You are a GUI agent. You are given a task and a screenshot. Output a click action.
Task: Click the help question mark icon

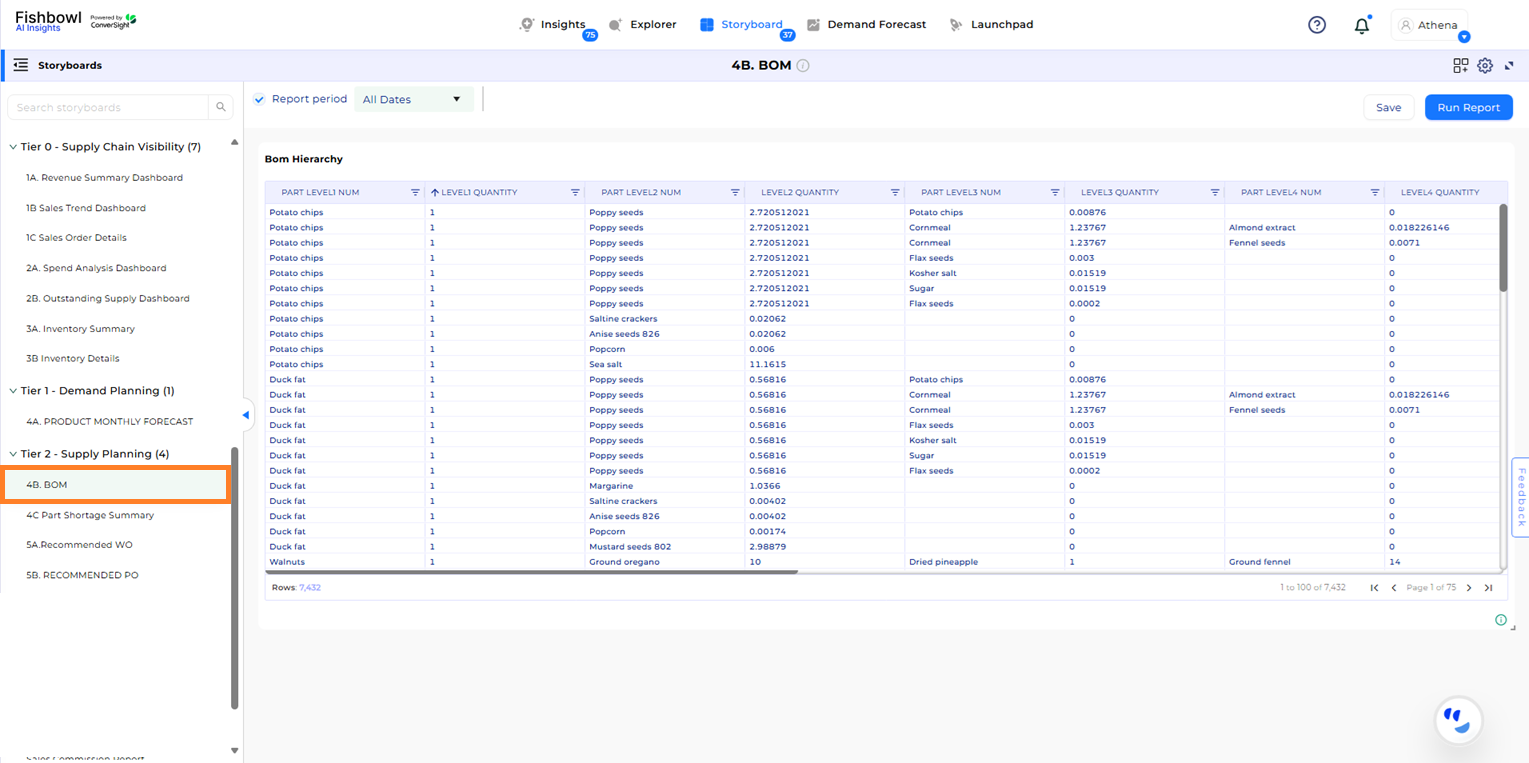point(1317,25)
